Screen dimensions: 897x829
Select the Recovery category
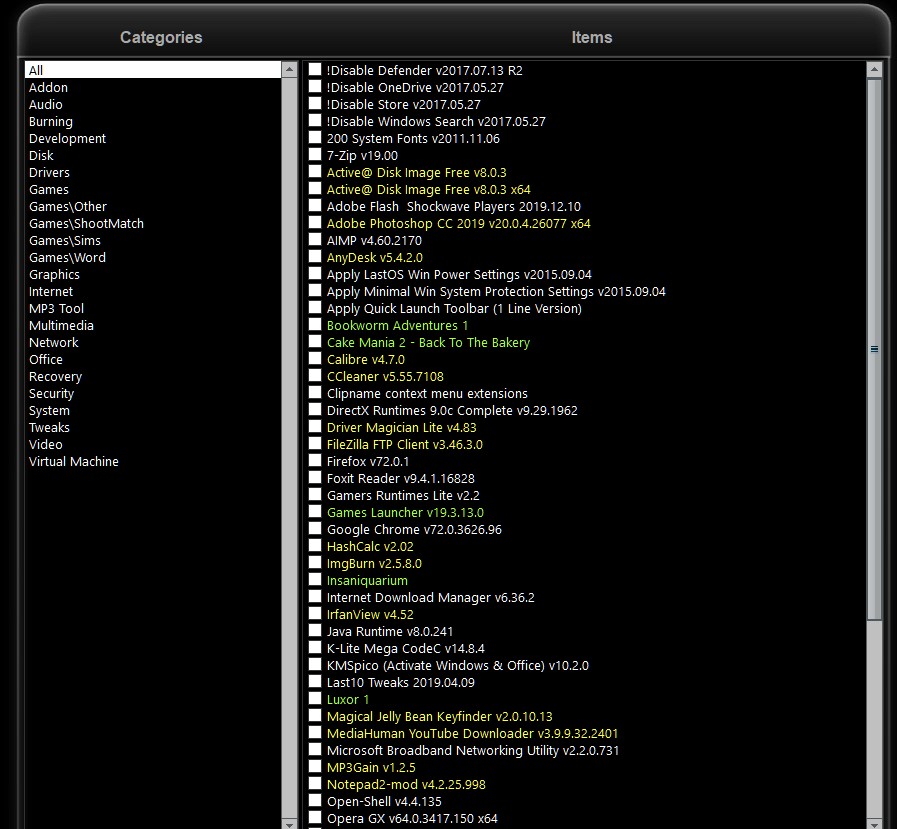click(x=55, y=376)
